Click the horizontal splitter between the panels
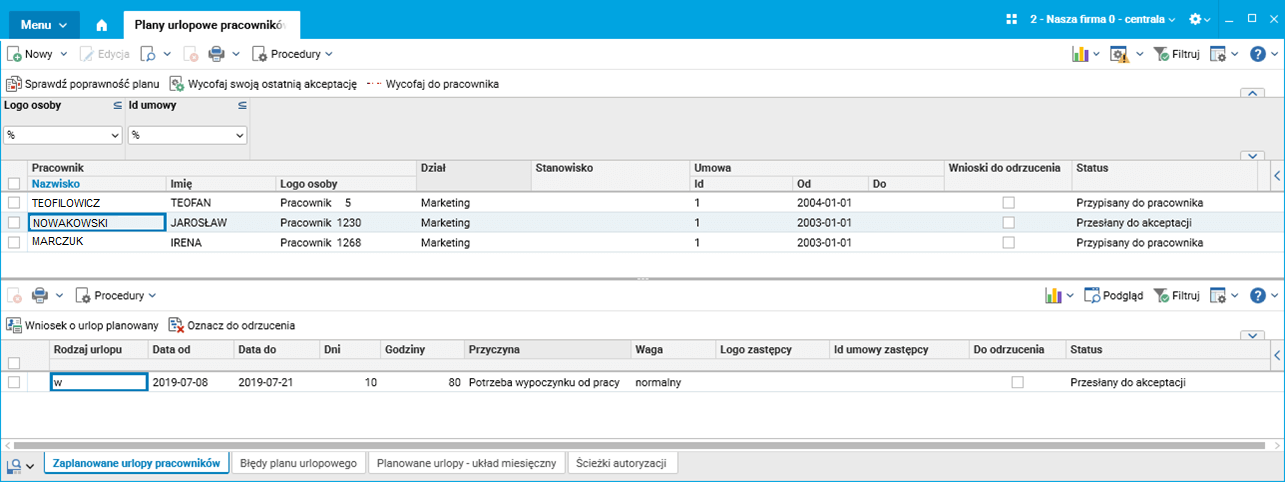Viewport: 1285px width, 482px height. [642, 278]
